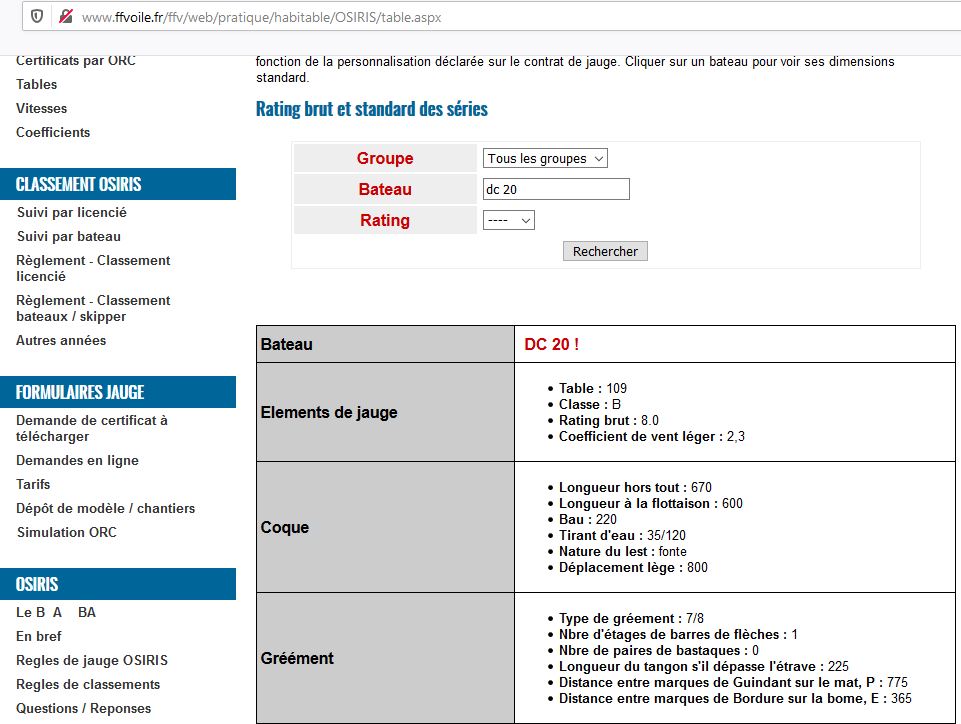The image size is (961, 724).
Task: Select Suivi par licencié
Action: click(x=72, y=213)
